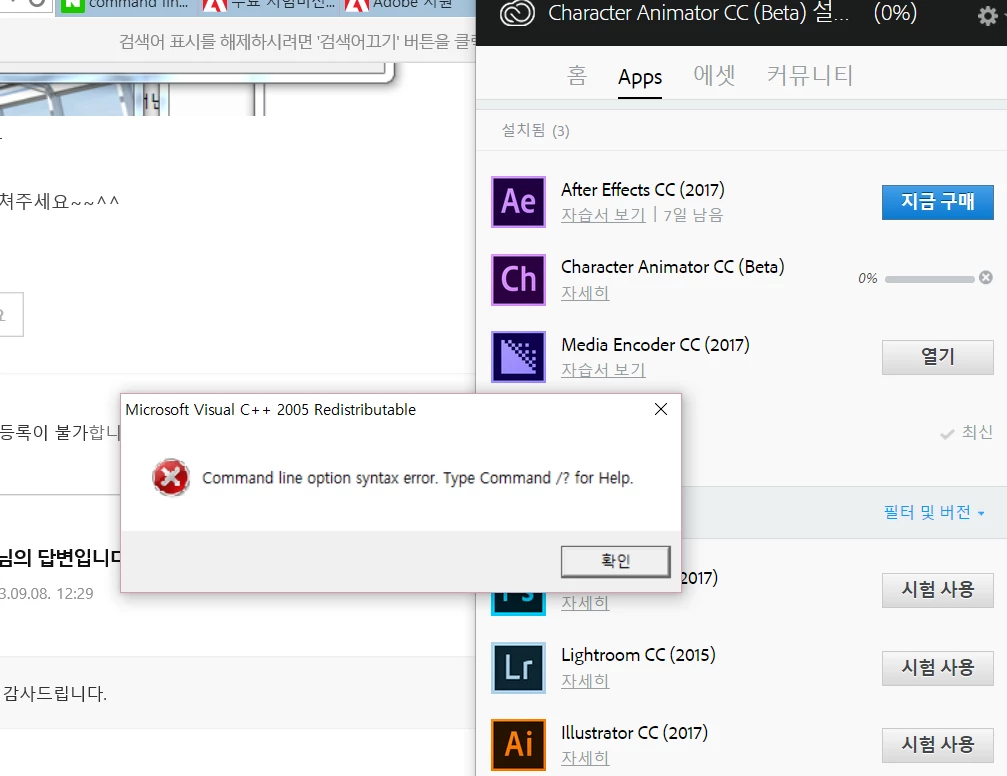The image size is (1007, 776).
Task: Click the Creative Cloud logo icon
Action: coord(517,13)
